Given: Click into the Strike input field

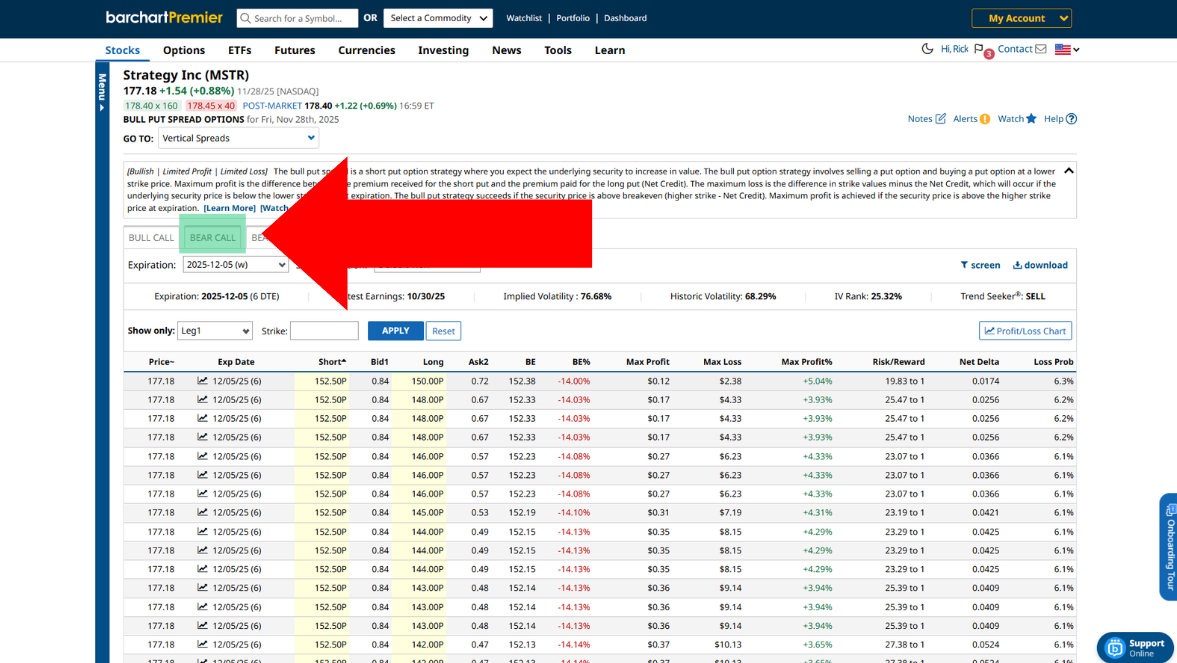Looking at the screenshot, I should pyautogui.click(x=324, y=331).
